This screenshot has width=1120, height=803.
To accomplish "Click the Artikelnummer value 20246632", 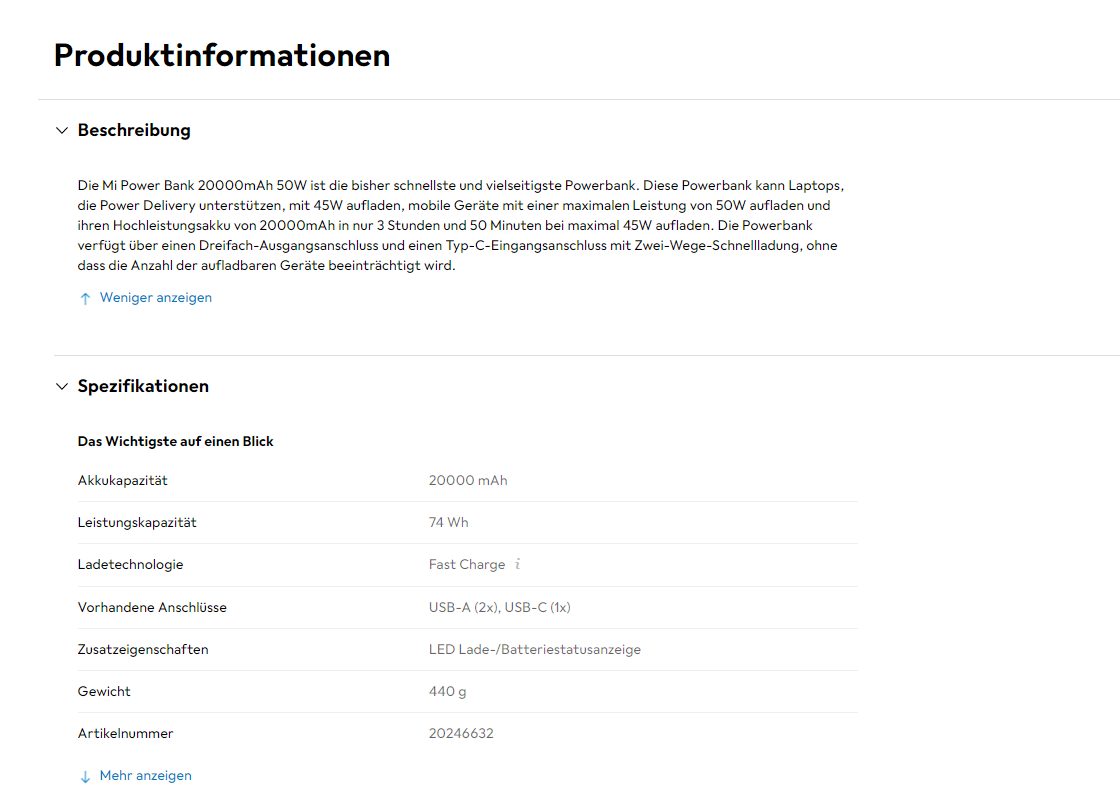I will 461,733.
